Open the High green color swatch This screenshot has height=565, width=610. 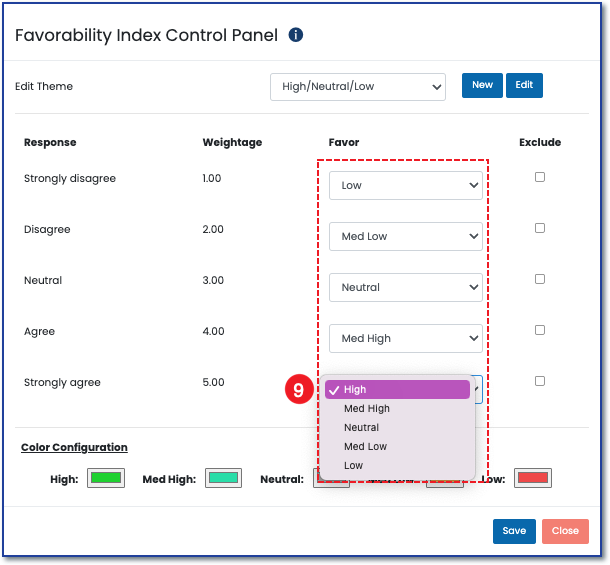(106, 478)
